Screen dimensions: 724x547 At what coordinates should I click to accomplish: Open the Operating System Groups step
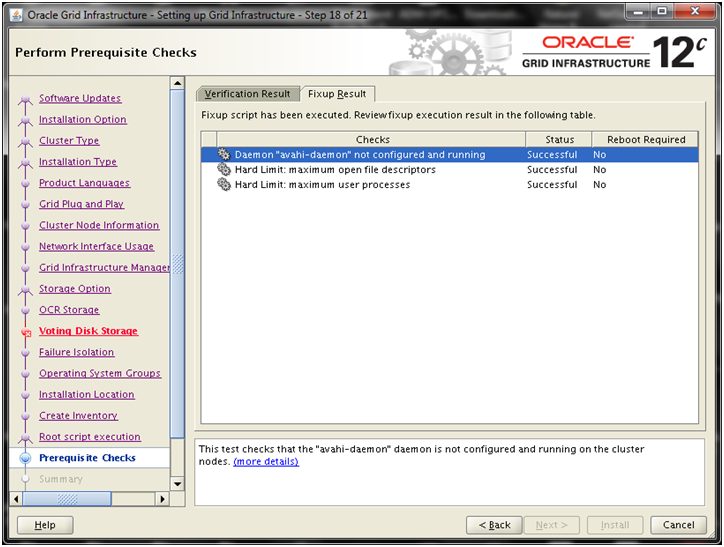pos(100,373)
